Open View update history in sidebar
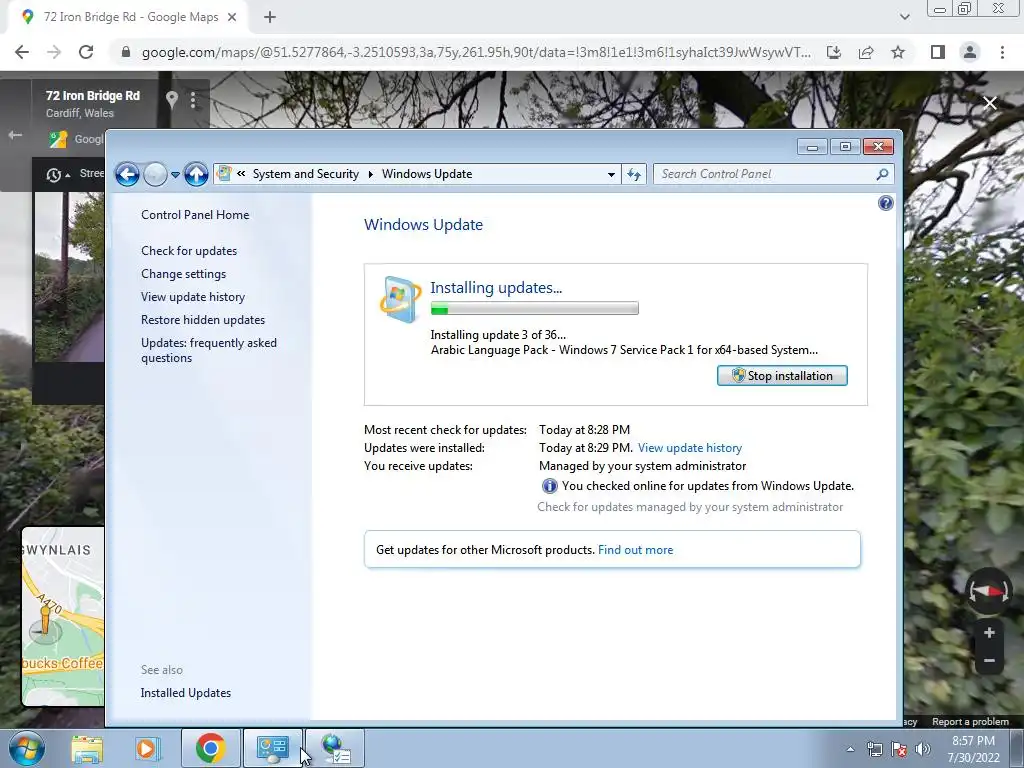1024x768 pixels. pyautogui.click(x=193, y=296)
